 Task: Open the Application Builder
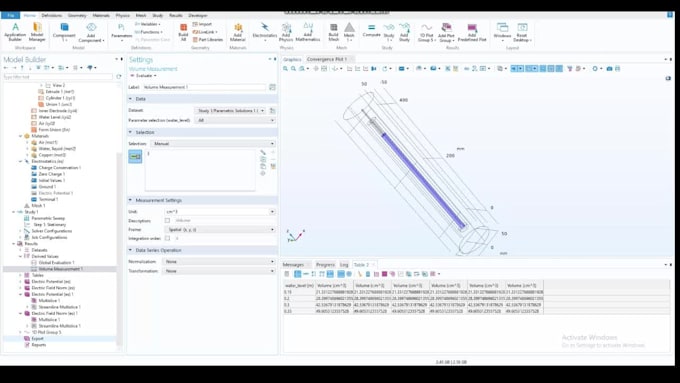[15, 33]
